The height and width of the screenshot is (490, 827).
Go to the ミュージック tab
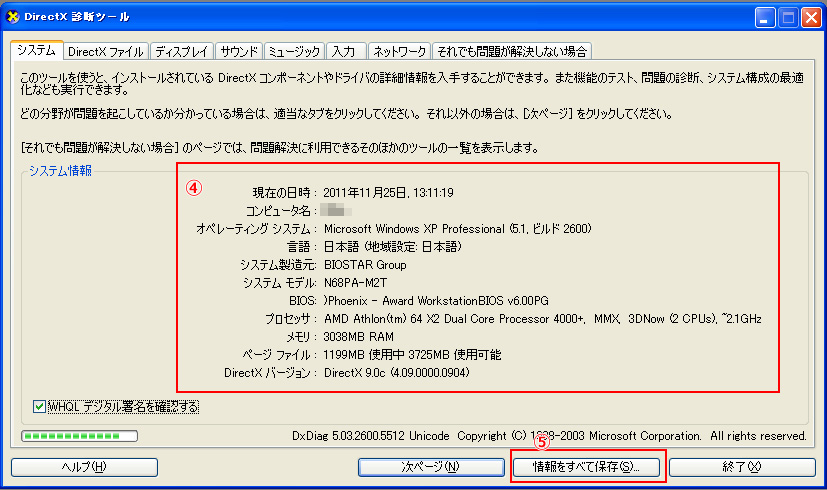coord(294,52)
